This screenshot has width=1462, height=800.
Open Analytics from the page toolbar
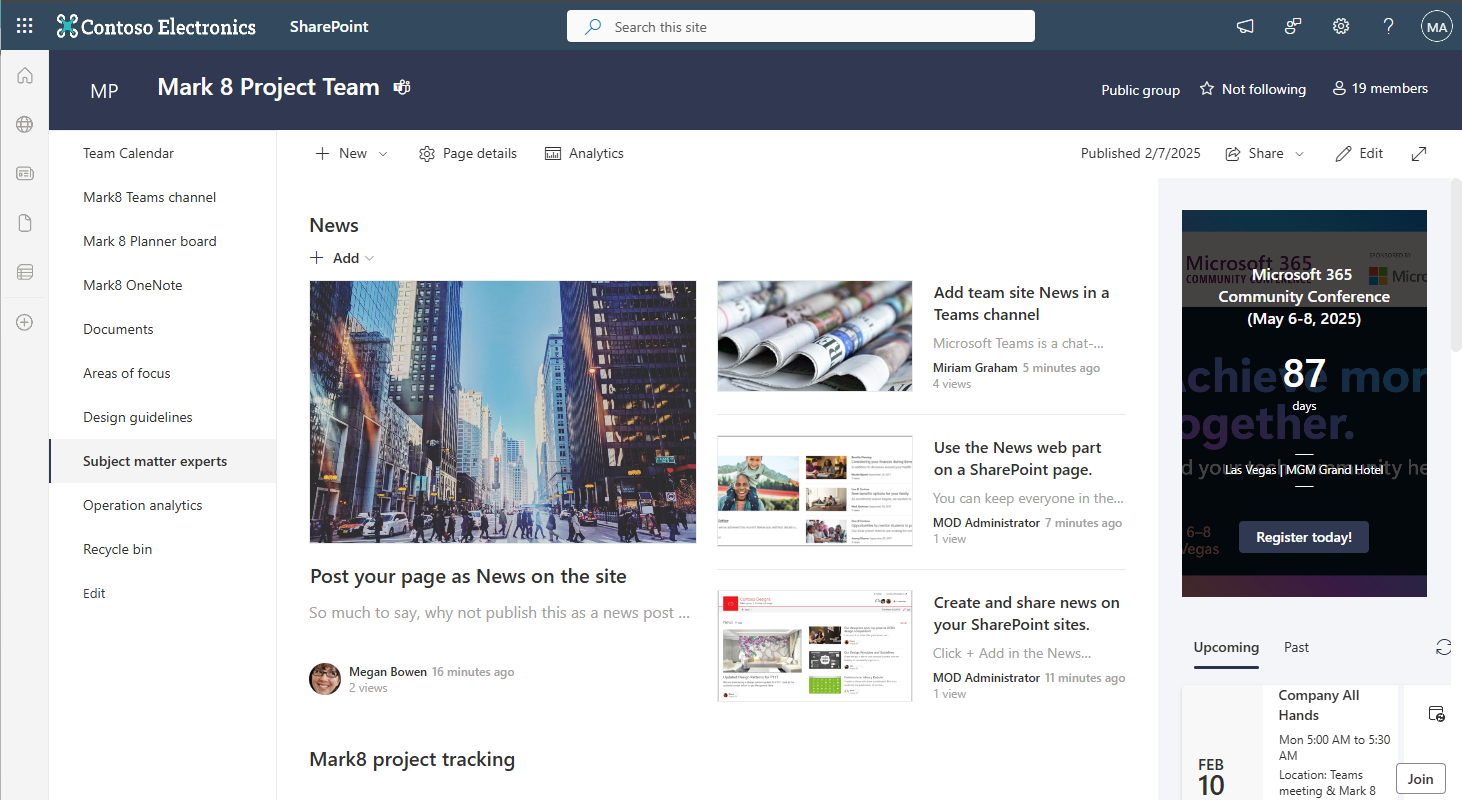[x=584, y=153]
